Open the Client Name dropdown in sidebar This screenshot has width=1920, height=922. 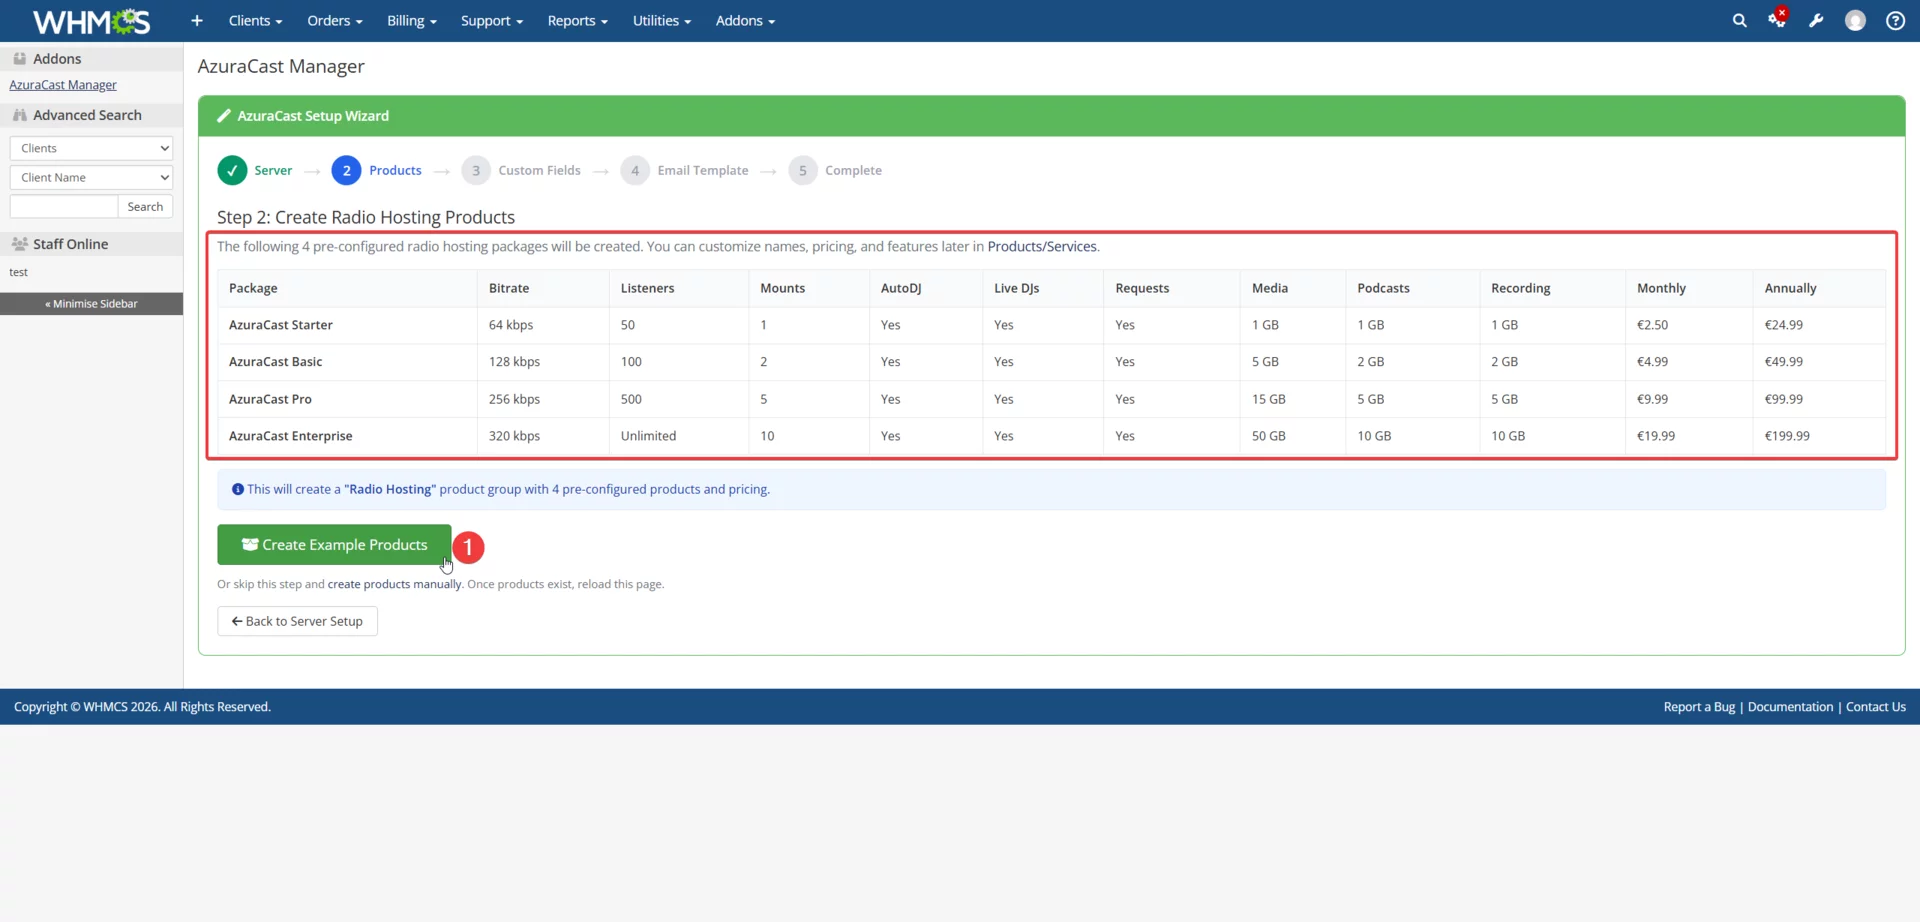point(91,177)
